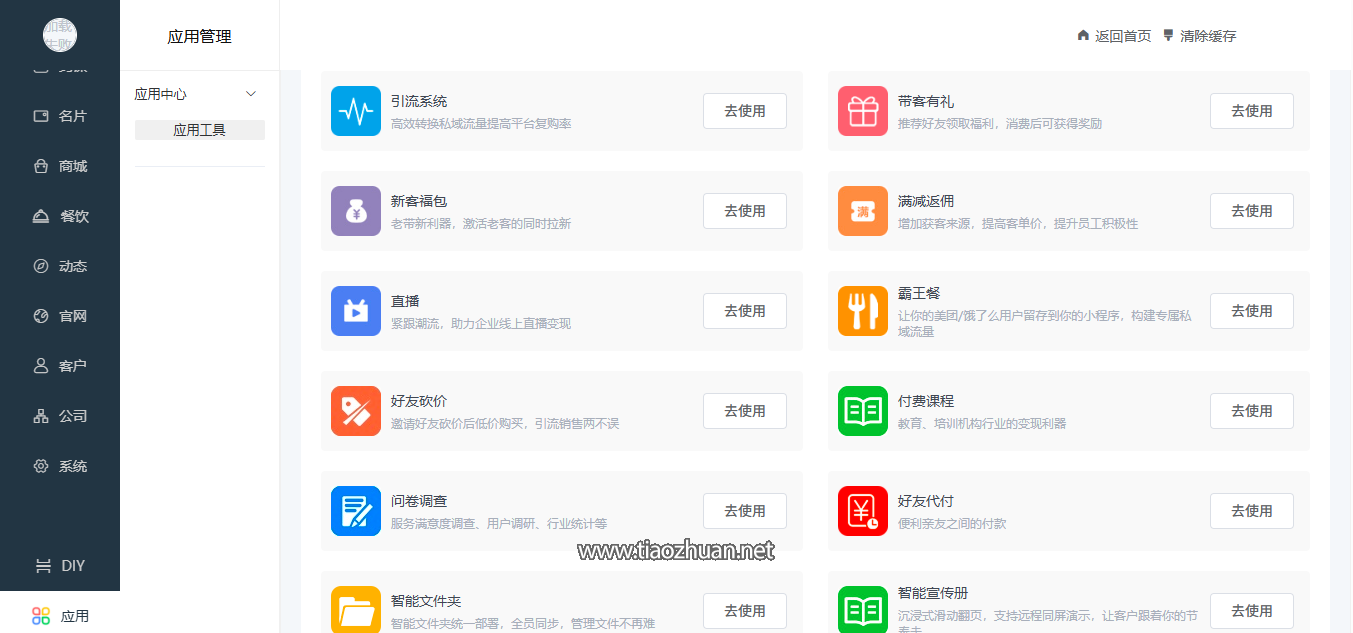Select the 应用工具 menu entry

(x=199, y=129)
